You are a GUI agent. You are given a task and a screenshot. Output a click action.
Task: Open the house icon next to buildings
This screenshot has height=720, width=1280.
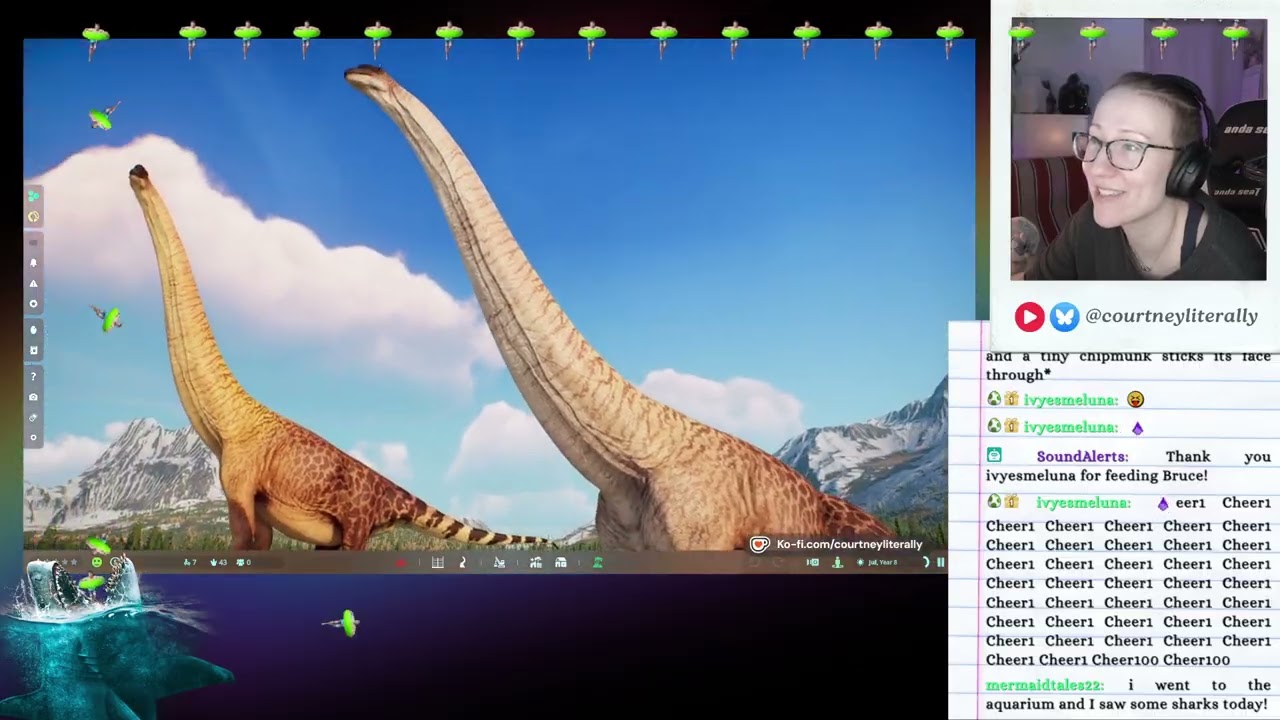pos(561,562)
